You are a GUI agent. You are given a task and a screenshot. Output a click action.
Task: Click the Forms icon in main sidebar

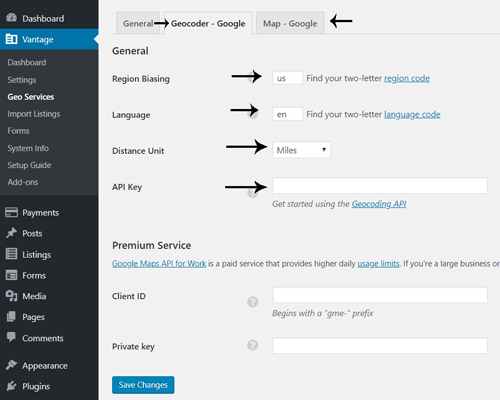[x=11, y=275]
